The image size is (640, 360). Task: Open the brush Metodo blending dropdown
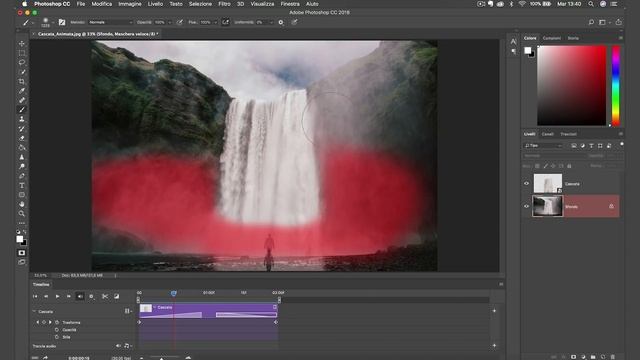[x=111, y=22]
